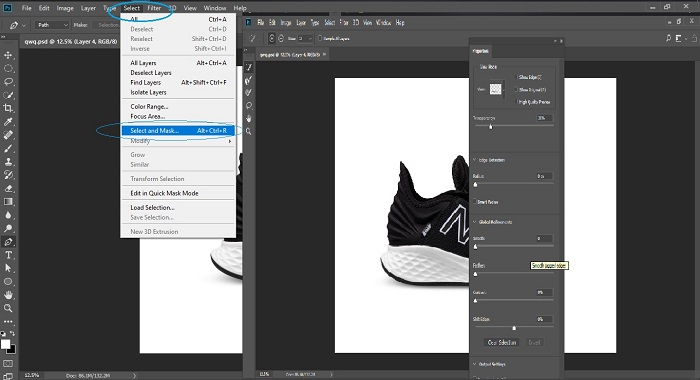The height and width of the screenshot is (380, 700).
Task: Reset to default foreground and background colors
Action: (3, 333)
